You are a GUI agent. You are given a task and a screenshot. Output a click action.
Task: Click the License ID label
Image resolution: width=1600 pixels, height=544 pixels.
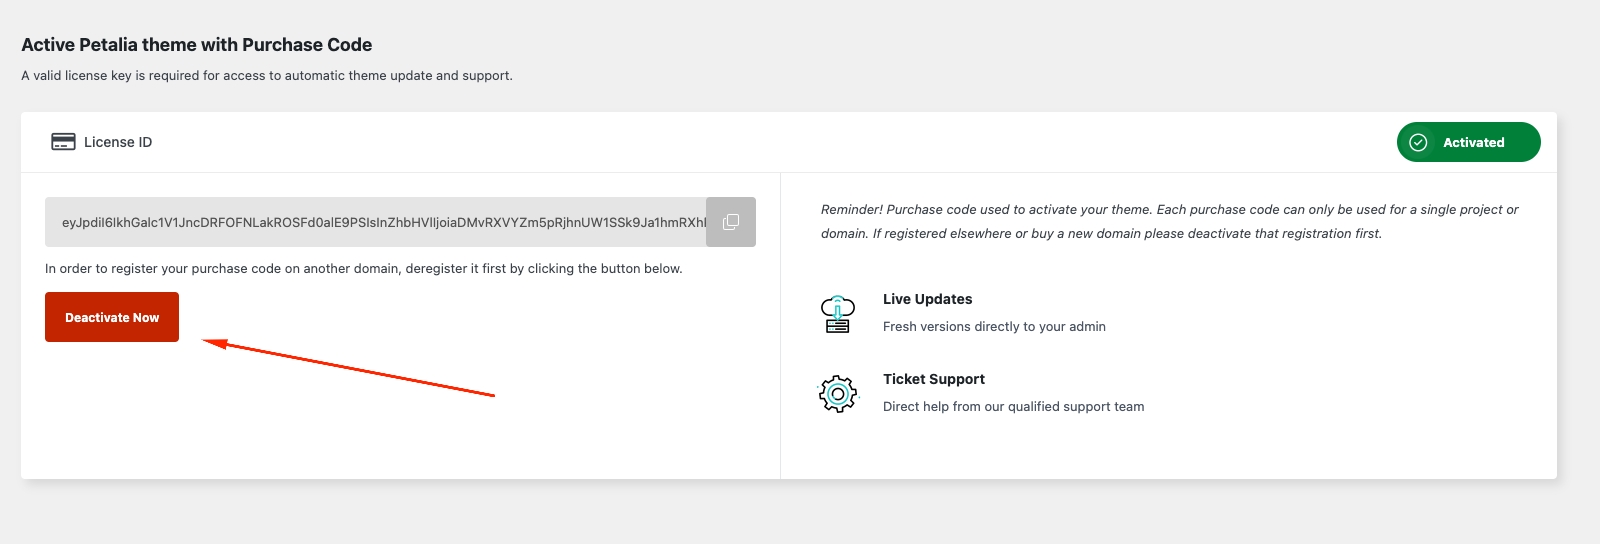tap(118, 142)
